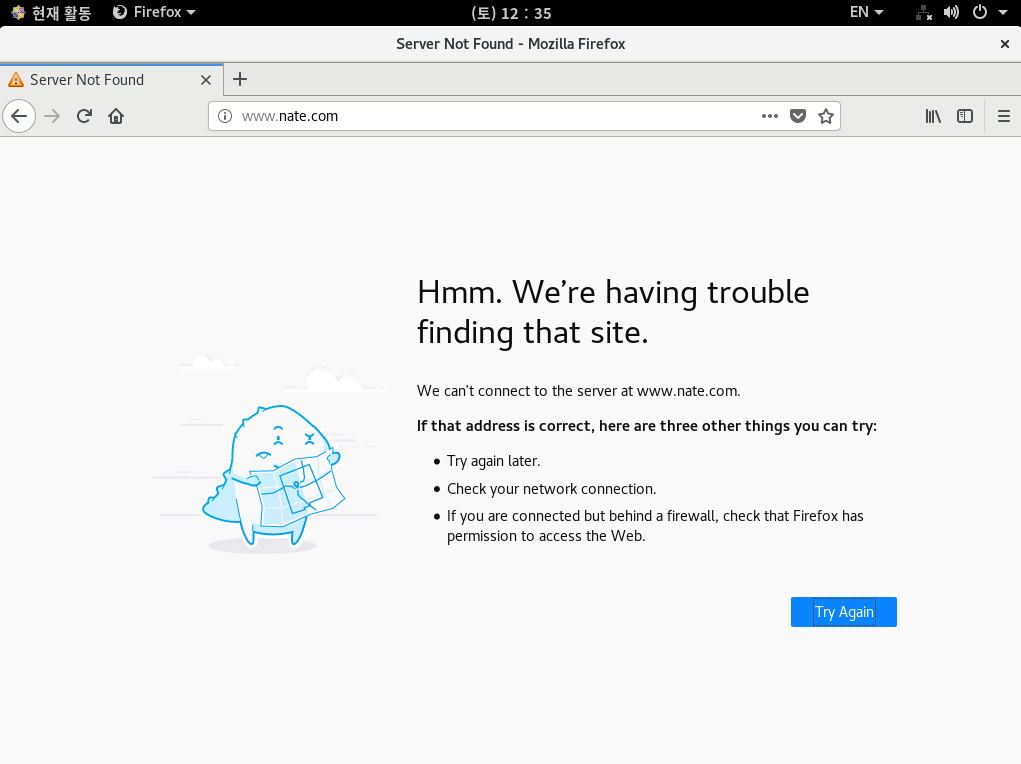Open the Firefox home page
The height and width of the screenshot is (764, 1021).
(x=116, y=116)
